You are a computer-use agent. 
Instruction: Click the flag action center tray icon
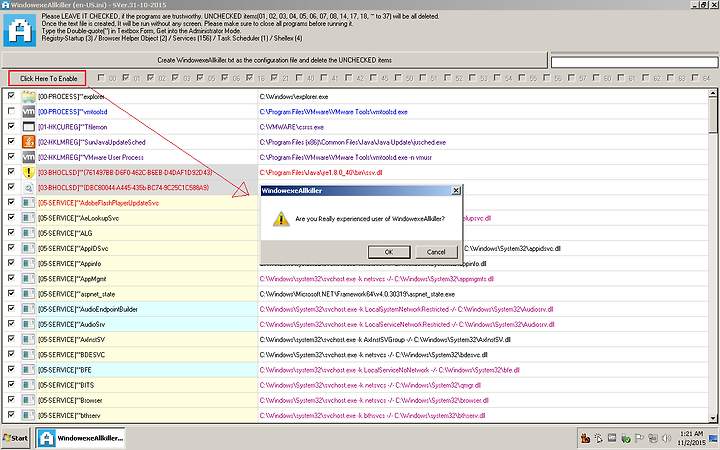tap(639, 438)
